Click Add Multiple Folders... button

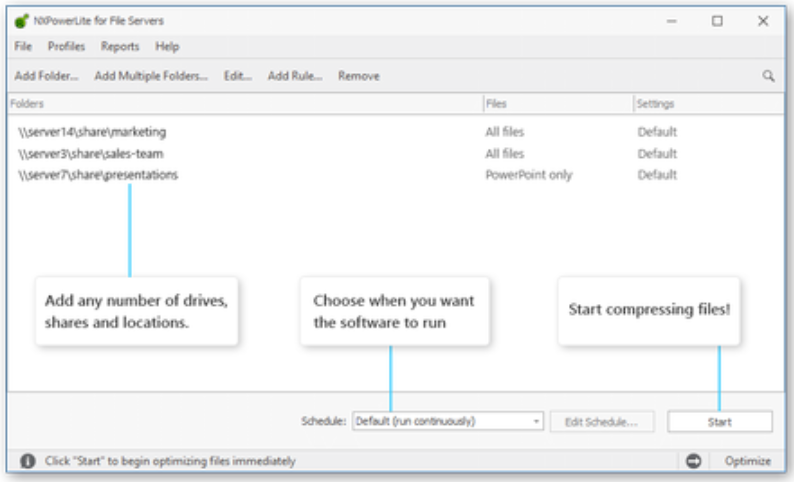click(151, 76)
